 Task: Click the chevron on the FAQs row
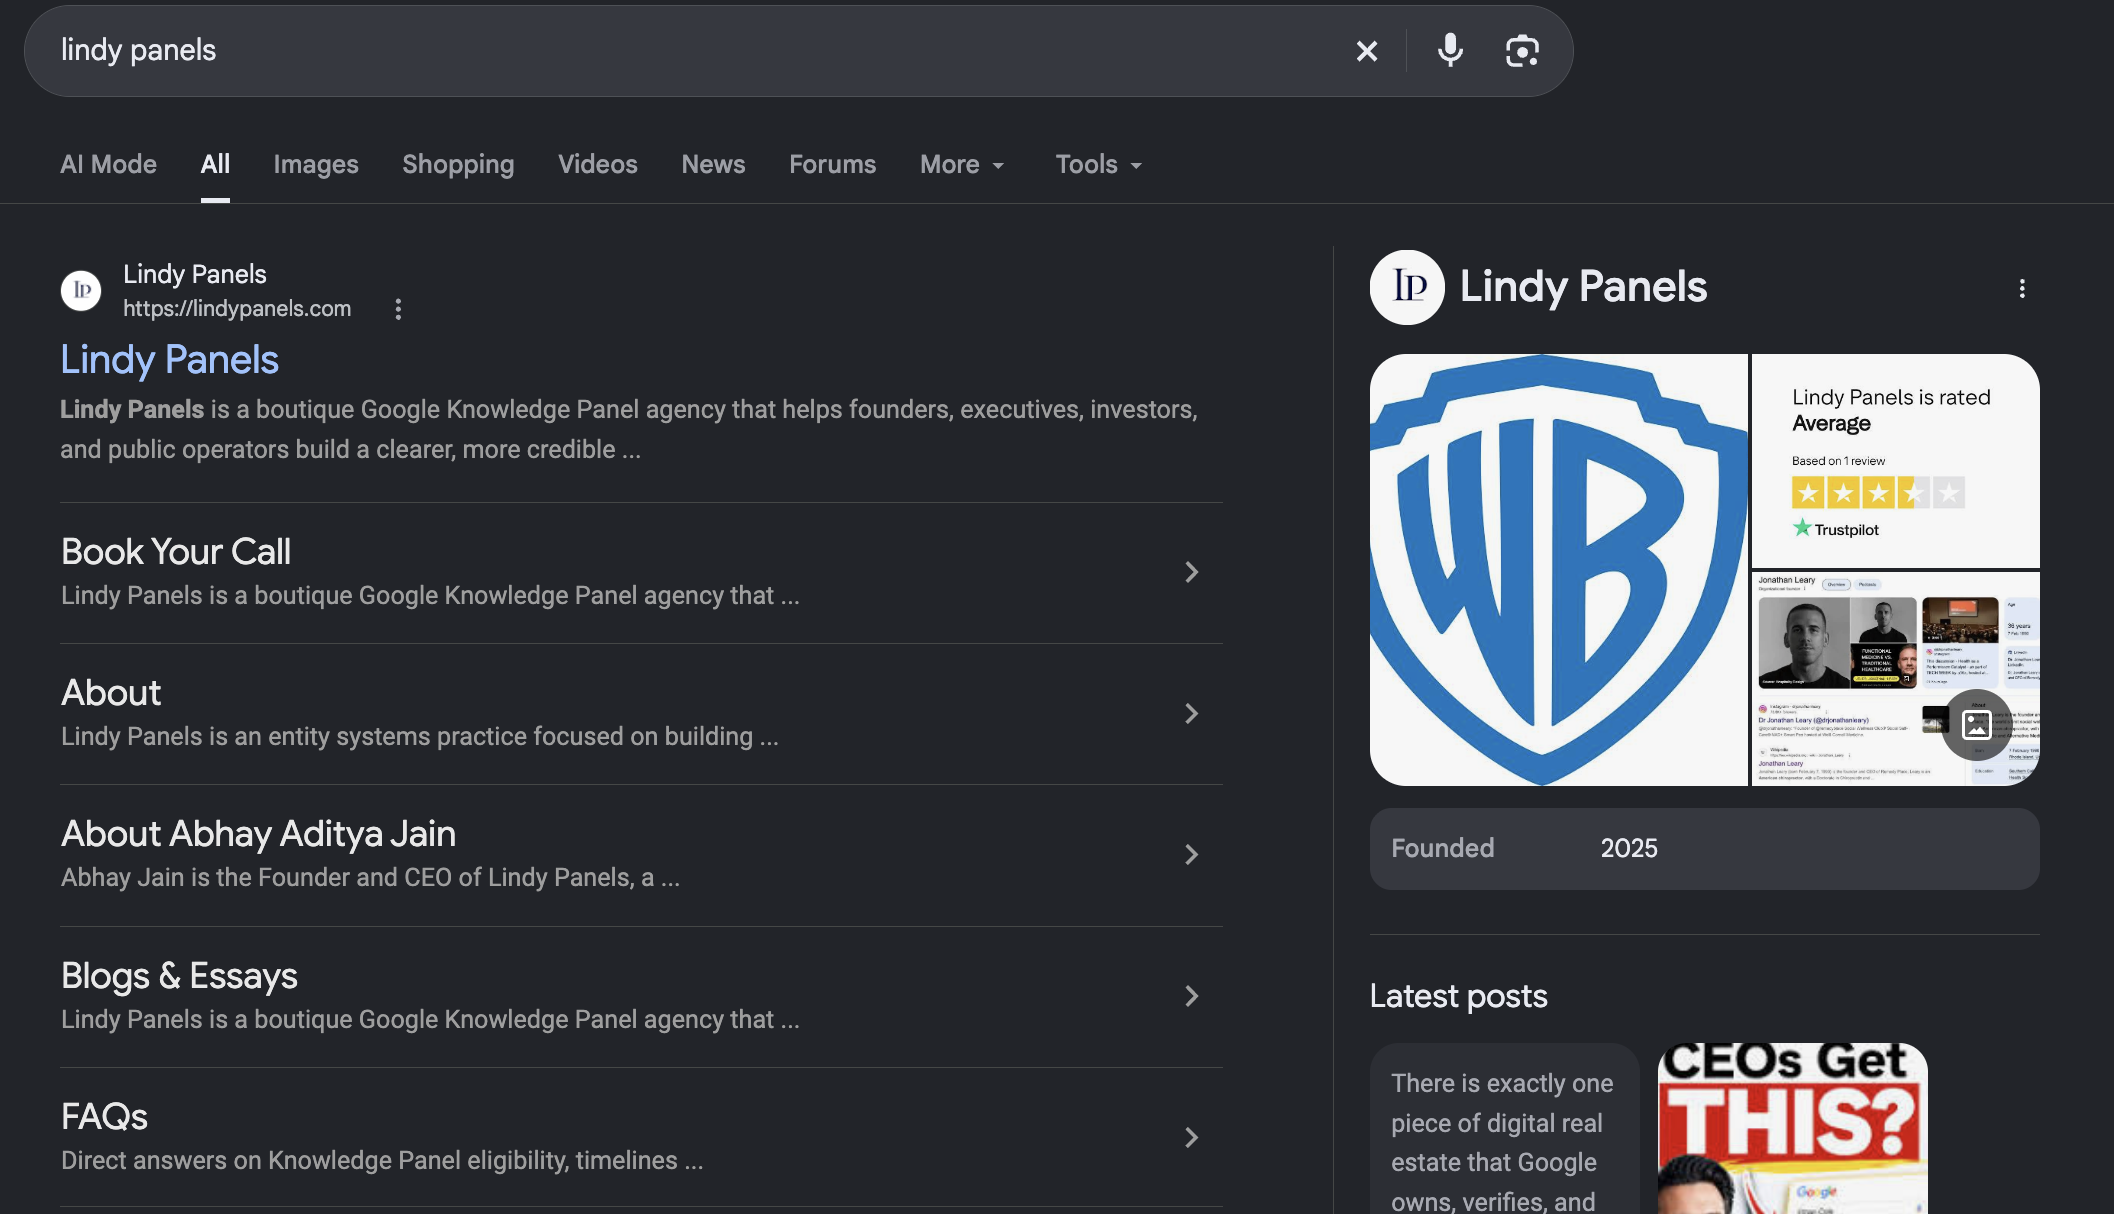point(1191,1137)
